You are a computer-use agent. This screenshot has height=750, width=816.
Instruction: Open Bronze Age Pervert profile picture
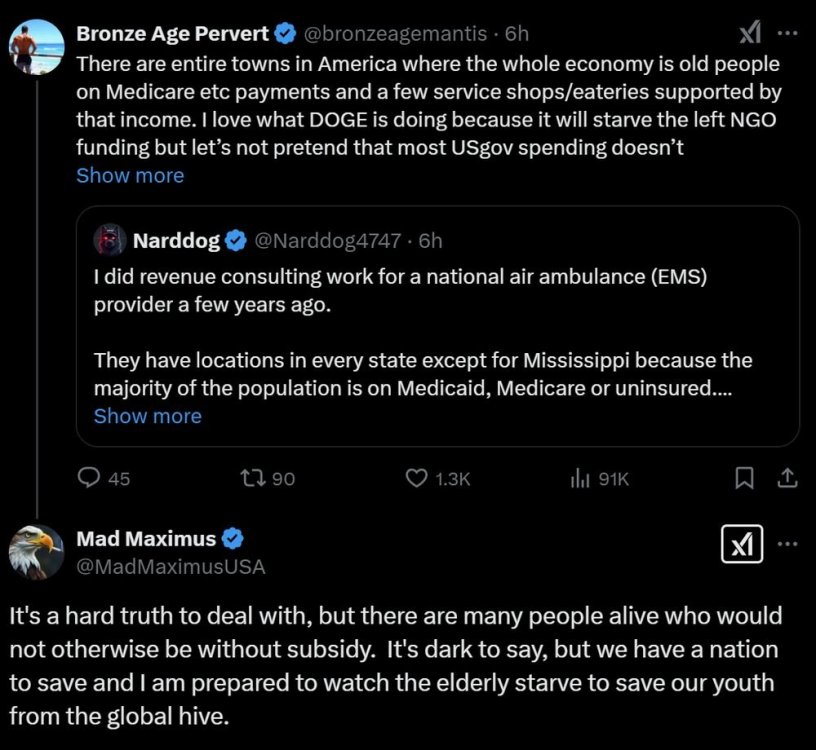coord(37,45)
